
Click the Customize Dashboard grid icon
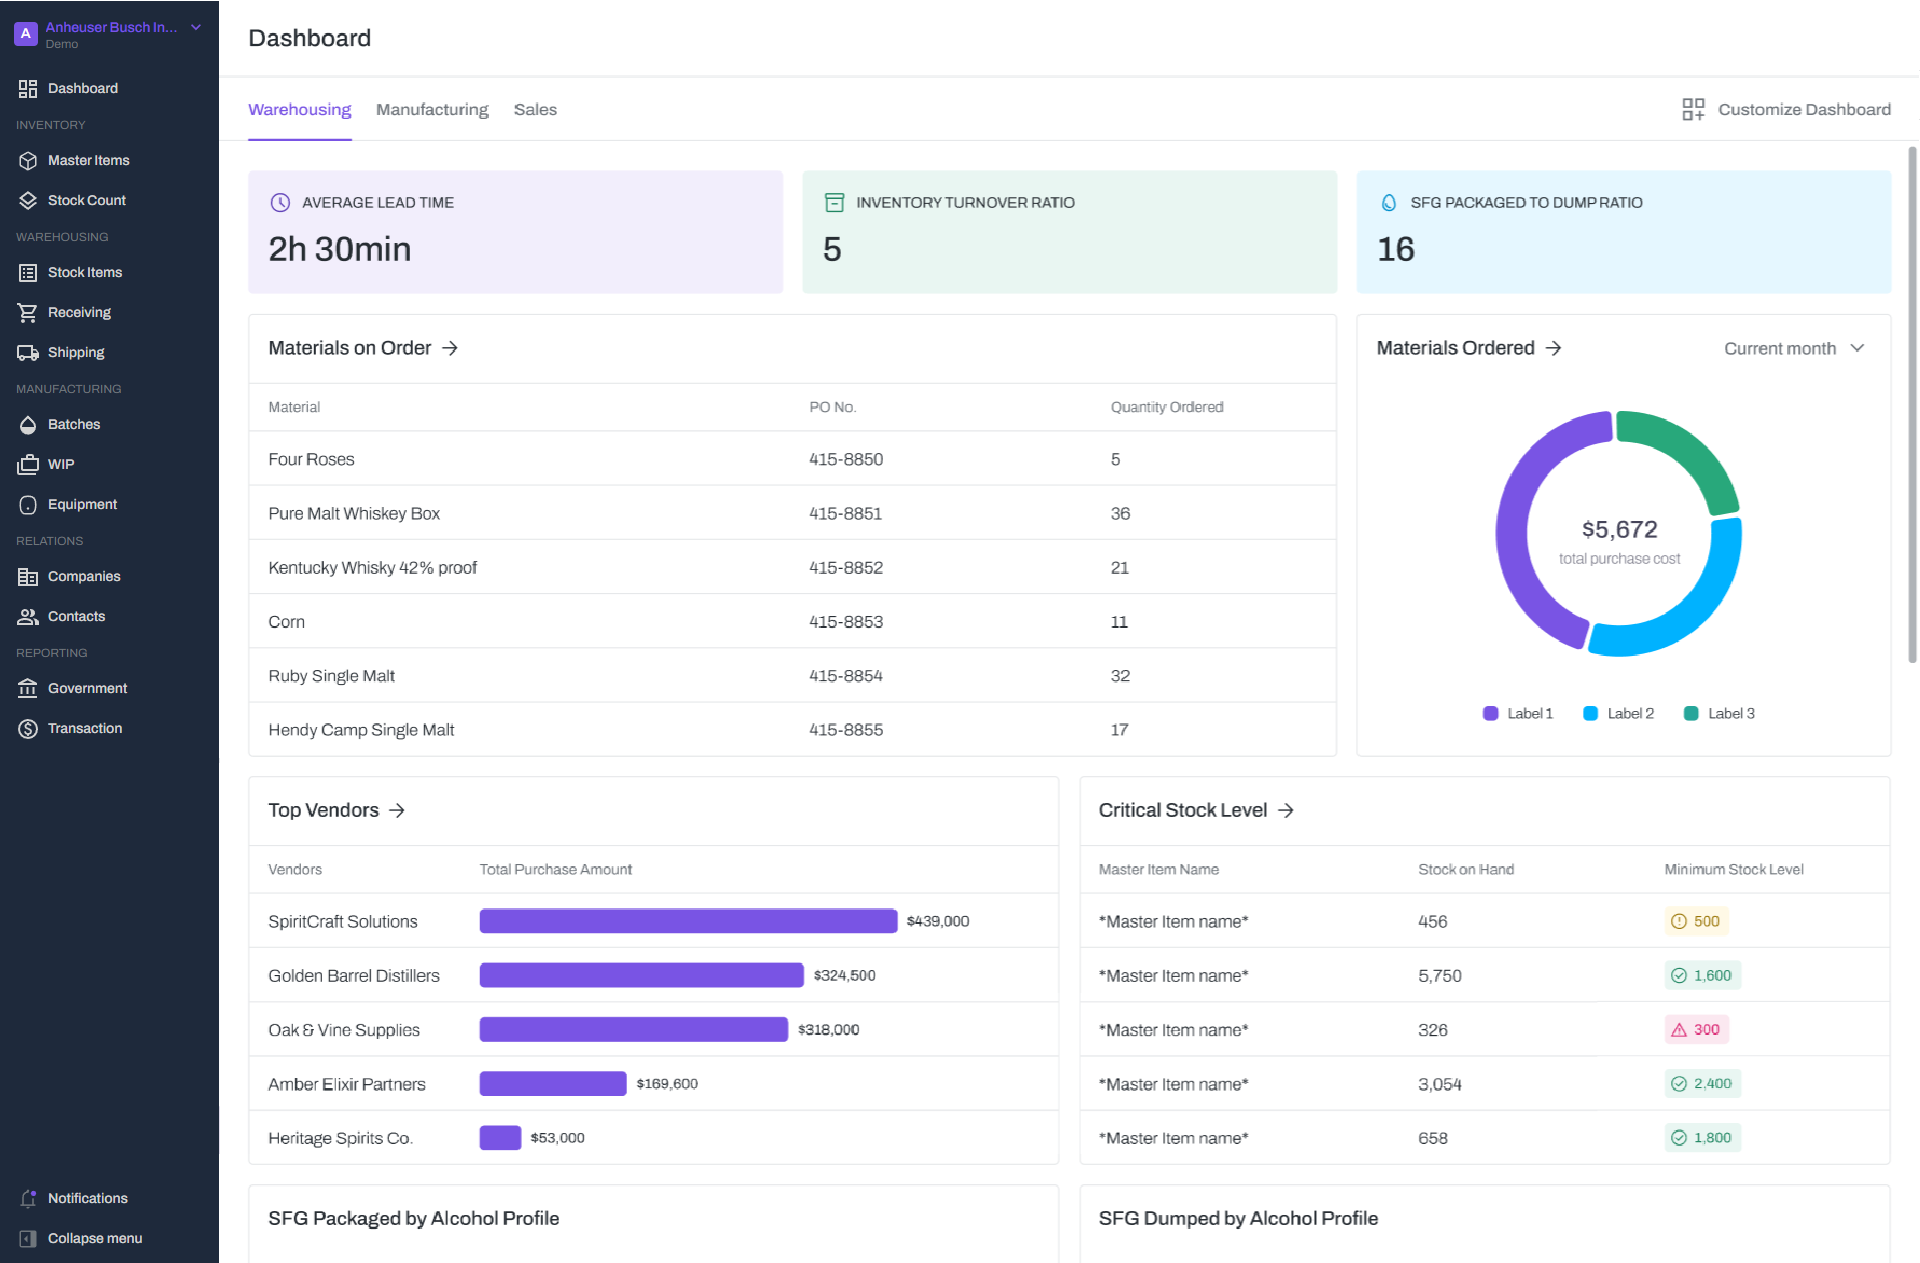[1693, 109]
